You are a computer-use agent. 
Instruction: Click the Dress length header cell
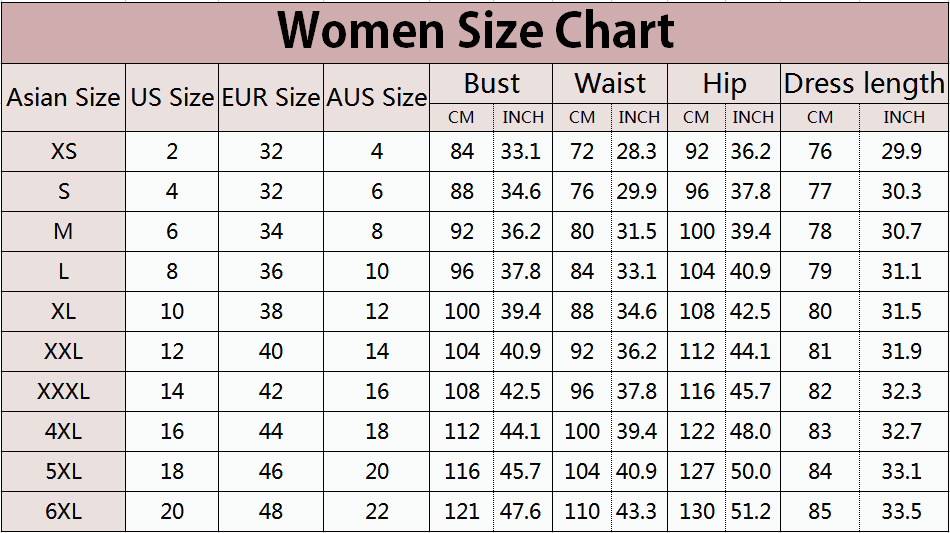click(863, 84)
